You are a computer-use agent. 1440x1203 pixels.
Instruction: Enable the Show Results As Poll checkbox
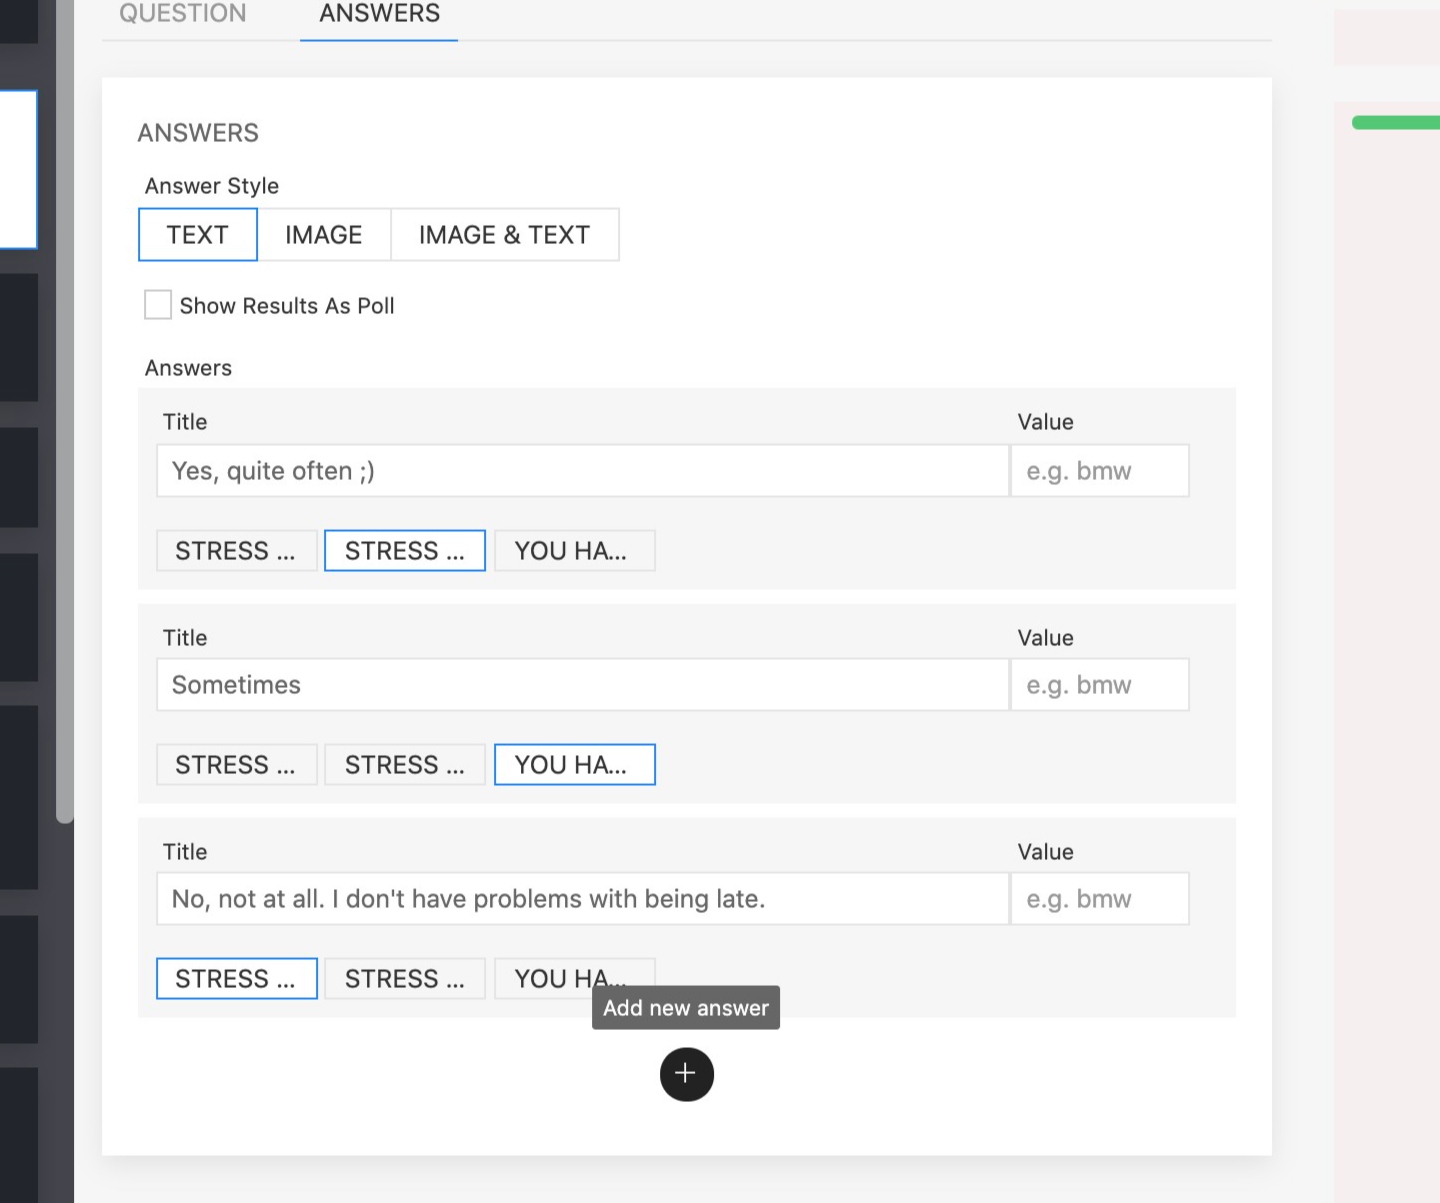pos(158,305)
